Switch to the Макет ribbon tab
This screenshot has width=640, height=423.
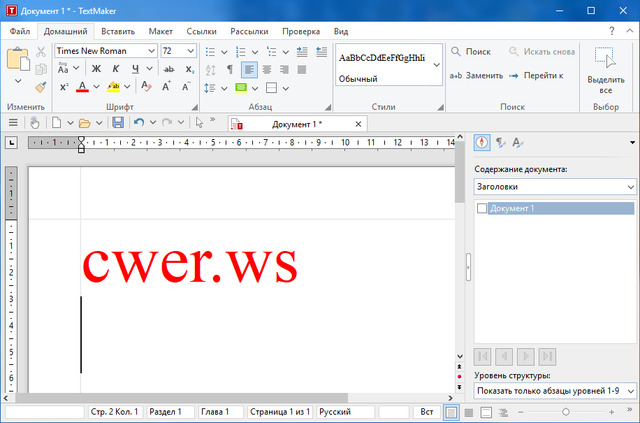point(160,31)
